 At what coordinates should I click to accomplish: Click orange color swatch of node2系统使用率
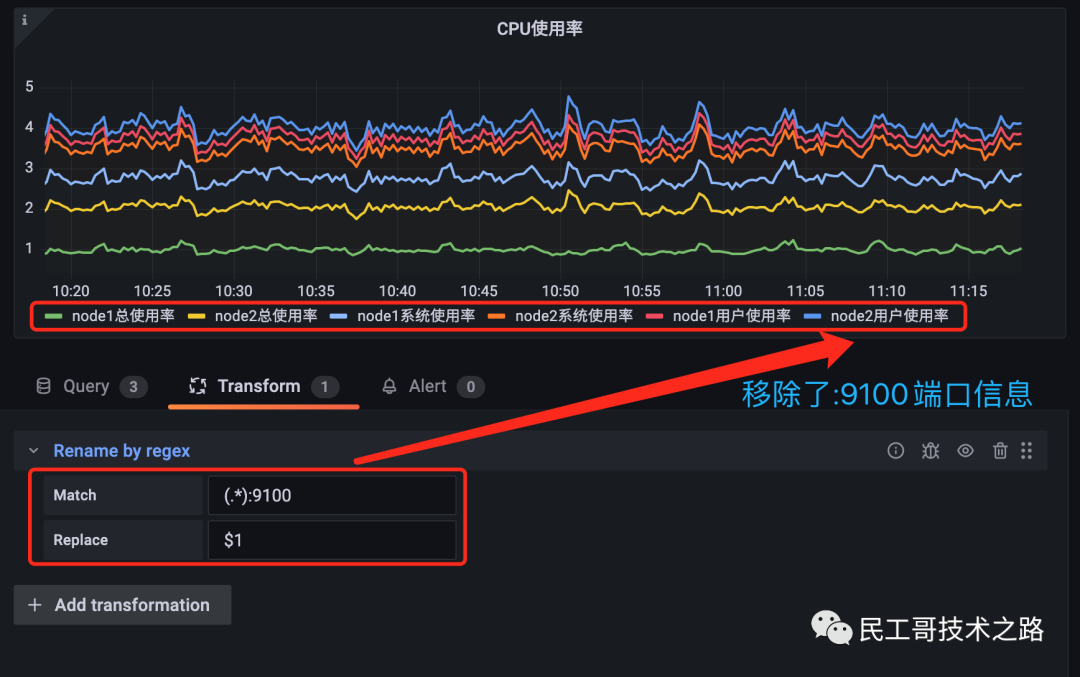point(496,316)
